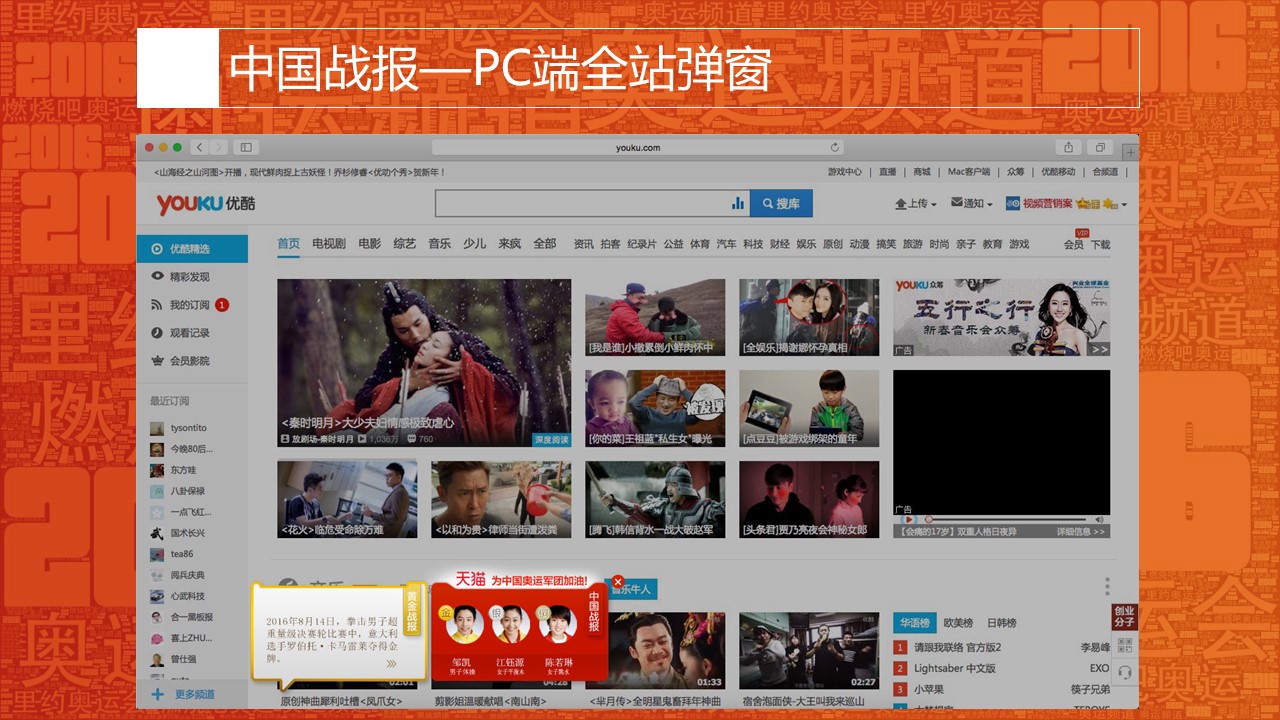The image size is (1280, 720).
Task: Click the 五行之行 concert ad banner
Action: click(x=1001, y=317)
